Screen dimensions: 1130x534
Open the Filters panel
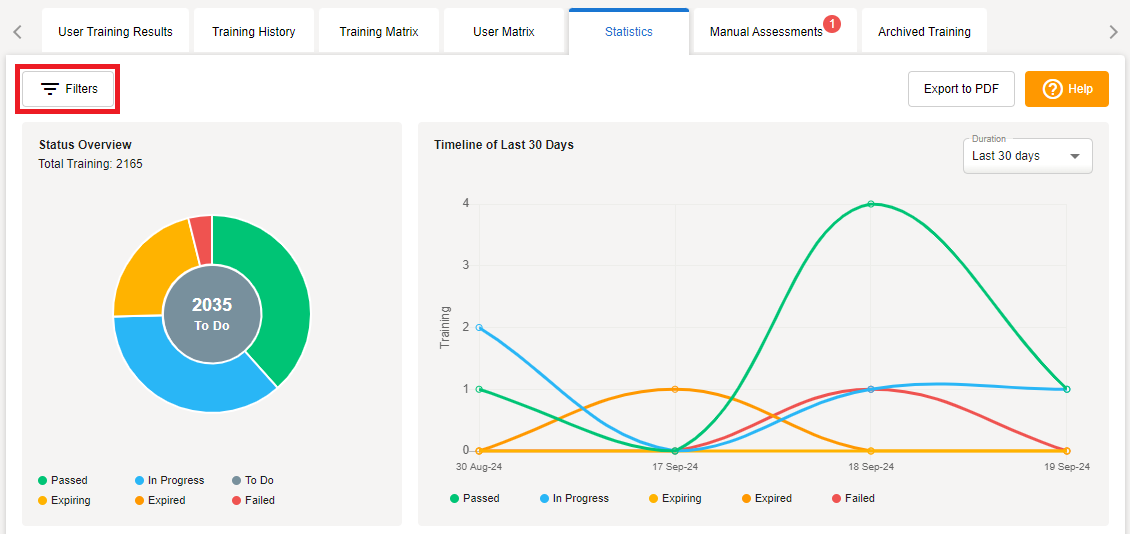pyautogui.click(x=69, y=89)
